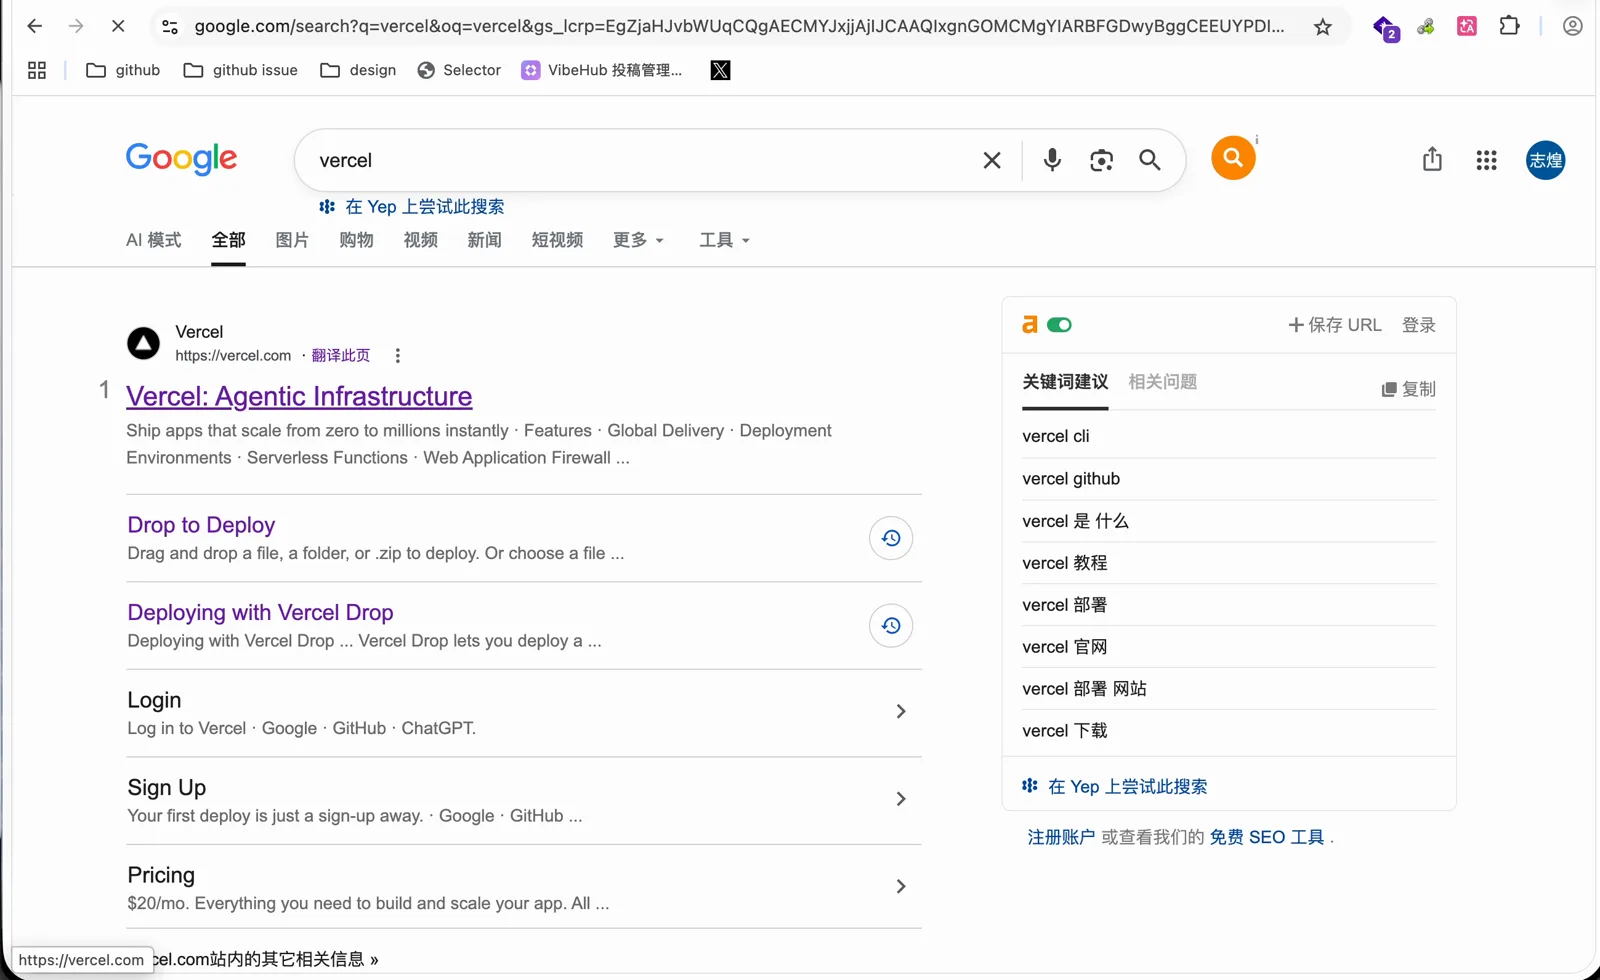
Task: Open the green leaf extension icon
Action: coord(1426,27)
